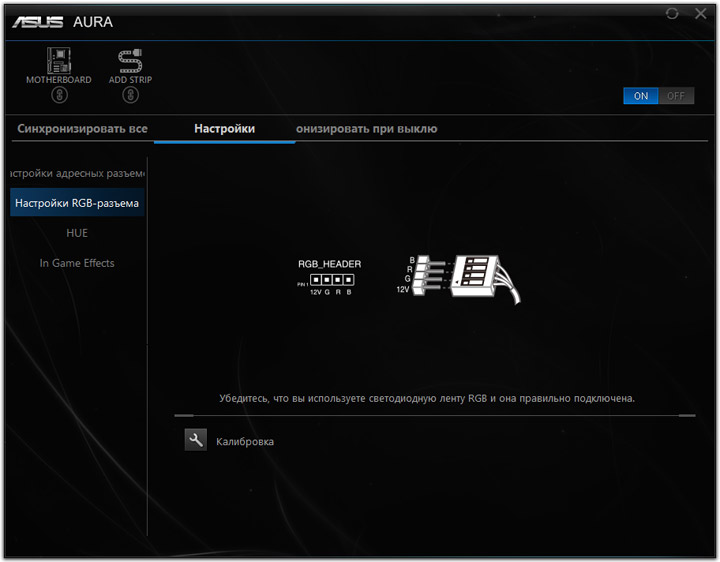Click the Калибровка wrench icon
The height and width of the screenshot is (562, 720).
point(196,440)
